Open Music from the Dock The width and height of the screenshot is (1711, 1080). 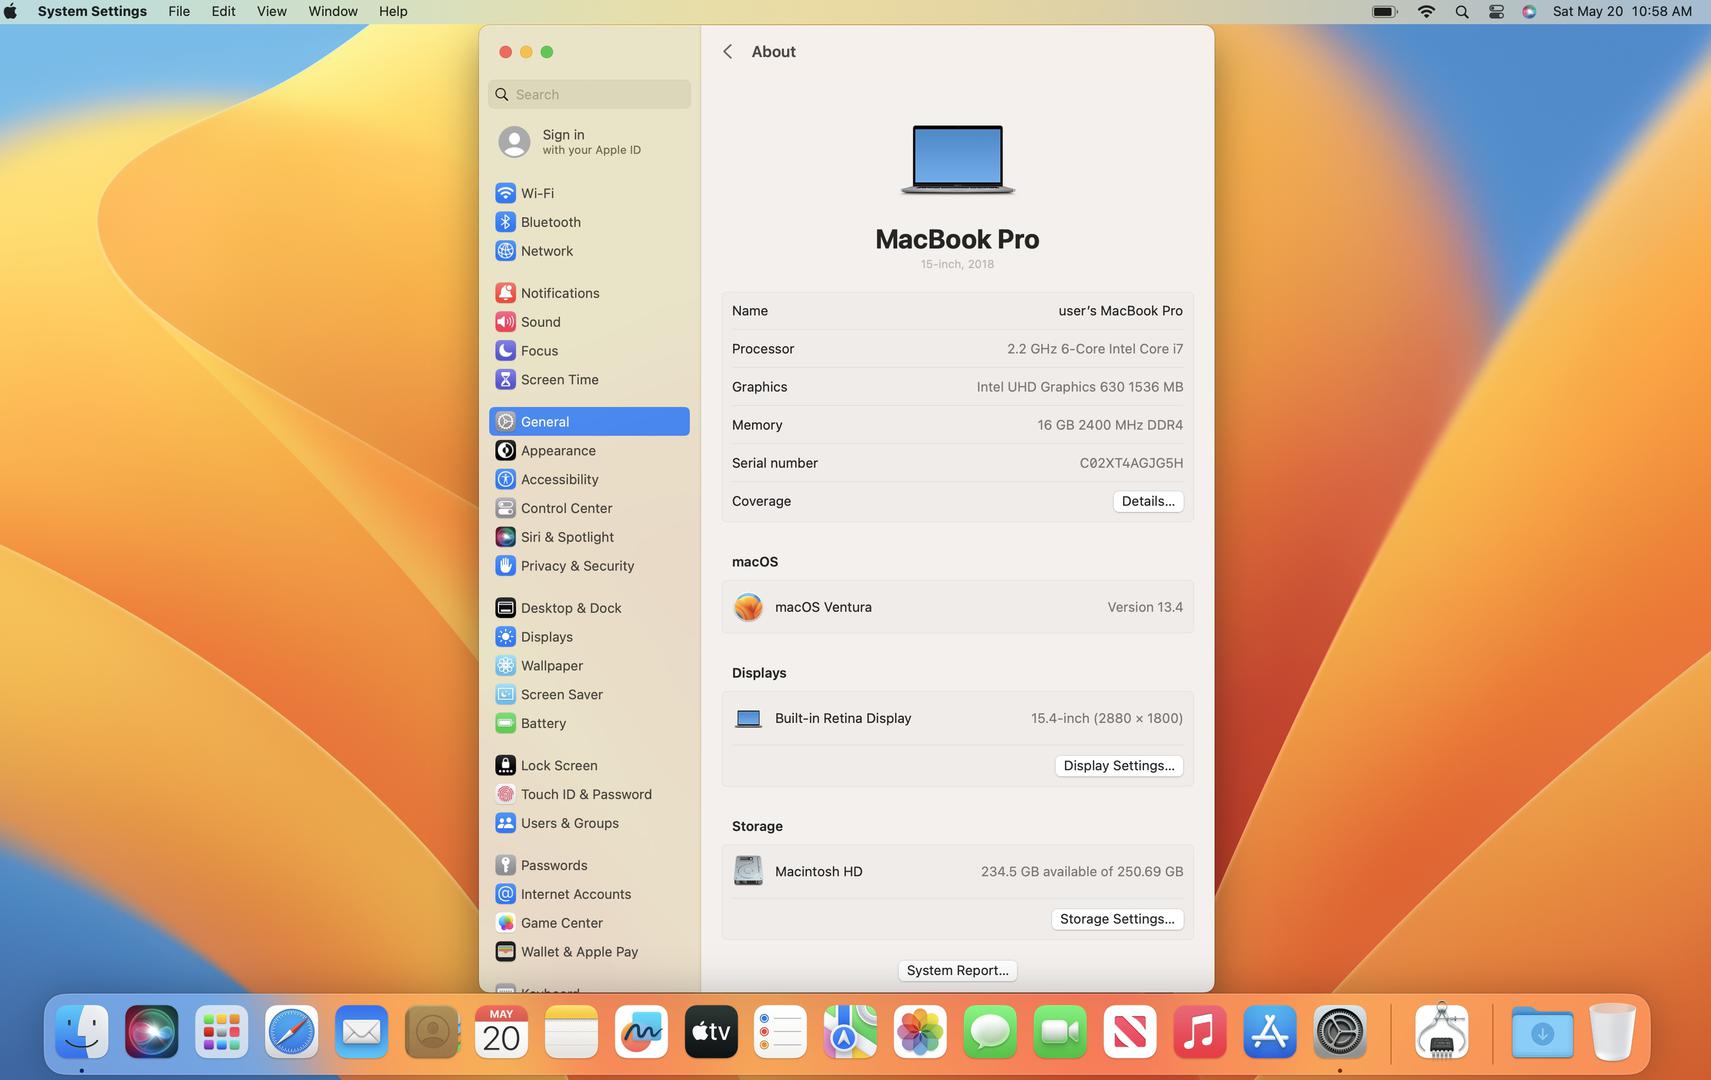click(x=1200, y=1032)
